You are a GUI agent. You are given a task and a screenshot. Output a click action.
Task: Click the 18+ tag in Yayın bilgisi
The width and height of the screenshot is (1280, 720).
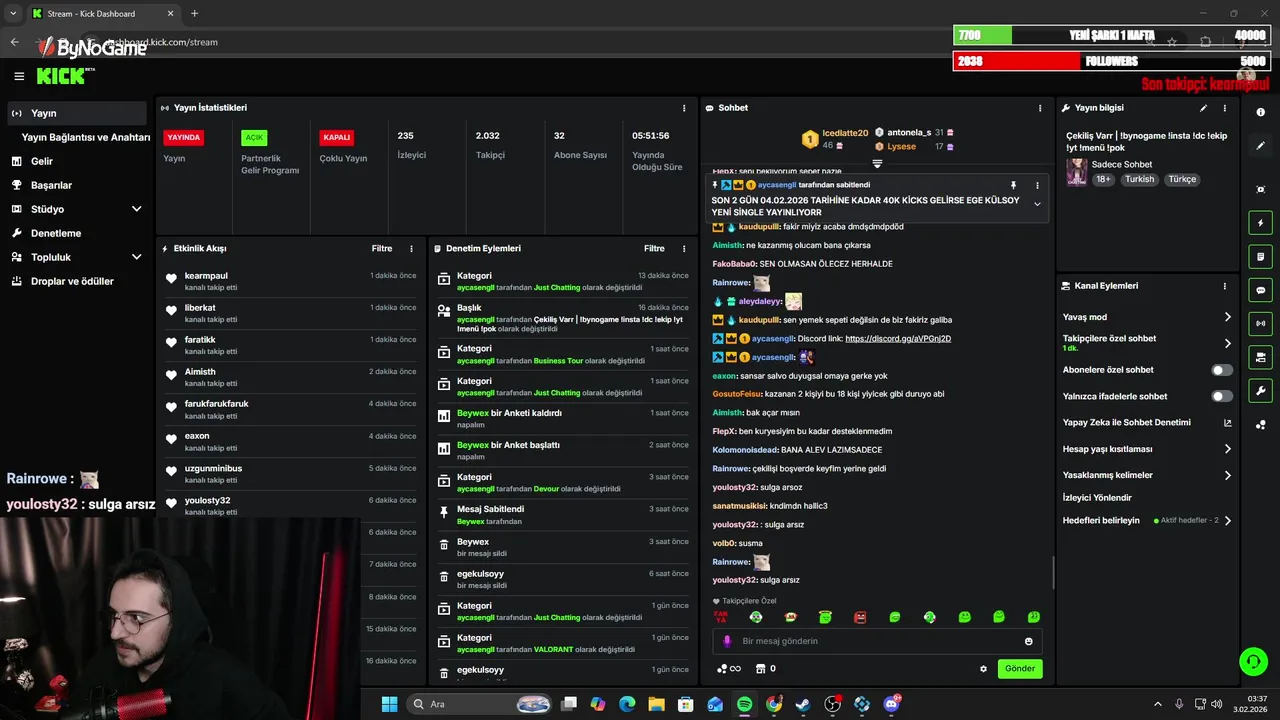pos(1103,179)
